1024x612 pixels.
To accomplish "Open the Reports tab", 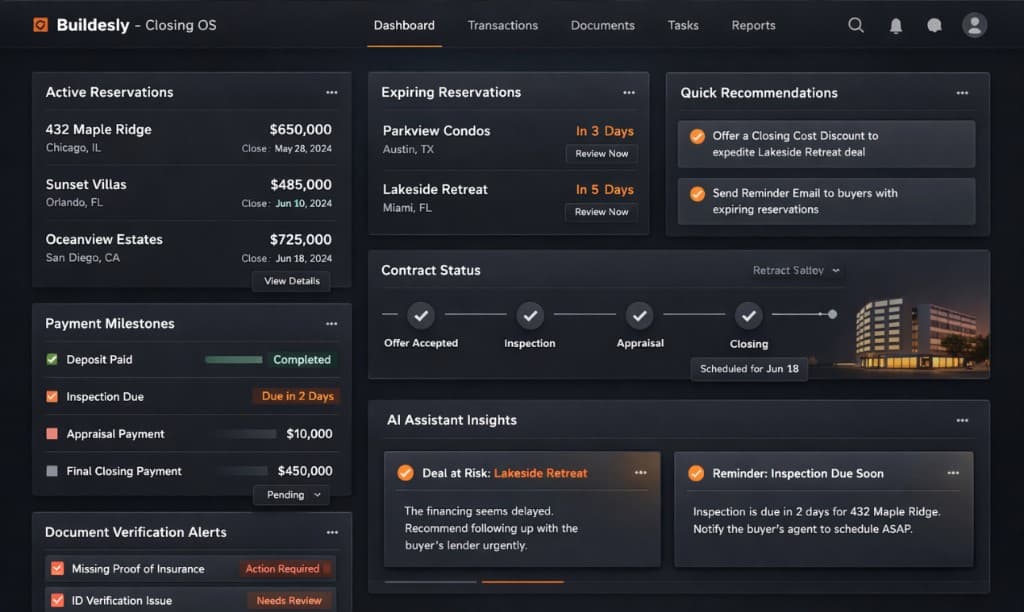I will pyautogui.click(x=753, y=25).
